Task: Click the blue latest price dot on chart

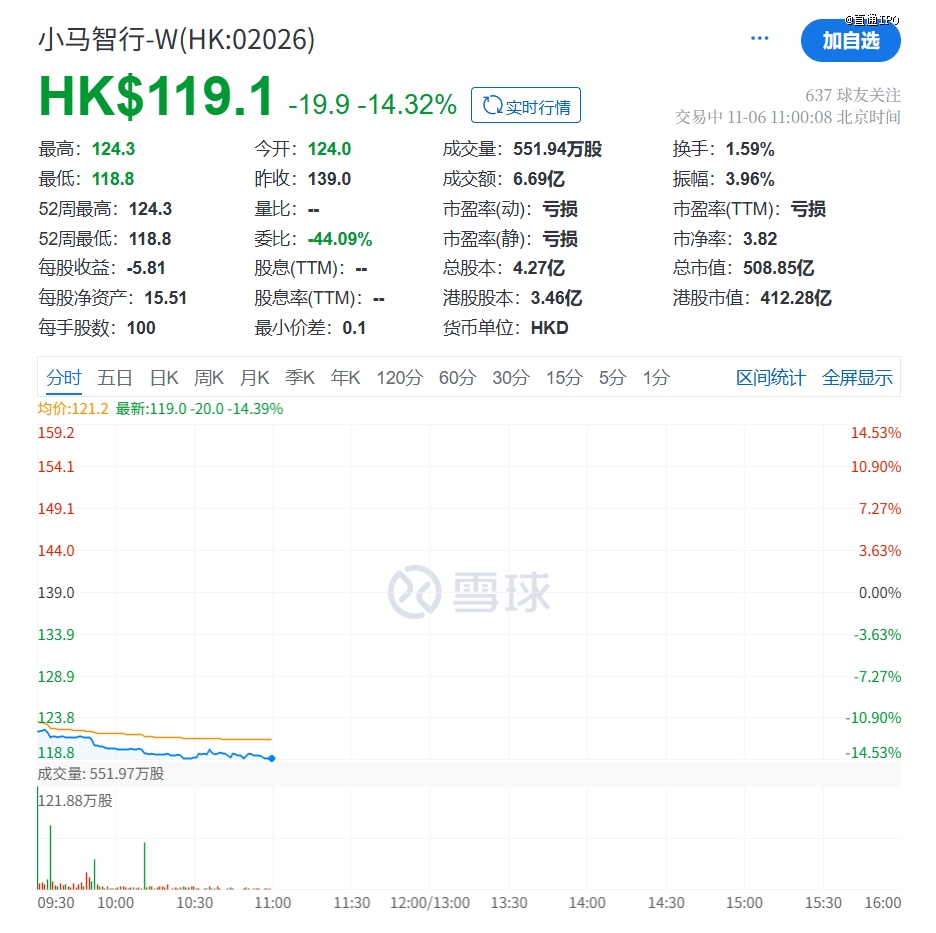Action: point(272,759)
